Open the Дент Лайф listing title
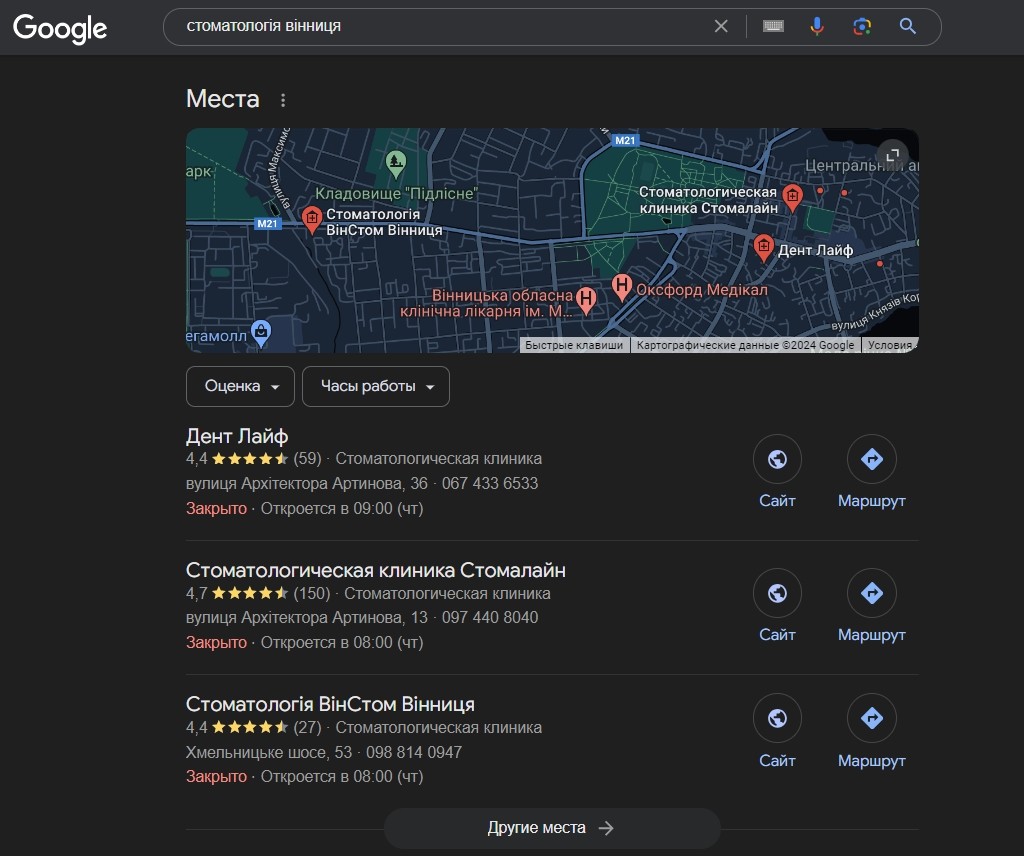Screen dimensions: 1024x856 pyautogui.click(x=237, y=436)
